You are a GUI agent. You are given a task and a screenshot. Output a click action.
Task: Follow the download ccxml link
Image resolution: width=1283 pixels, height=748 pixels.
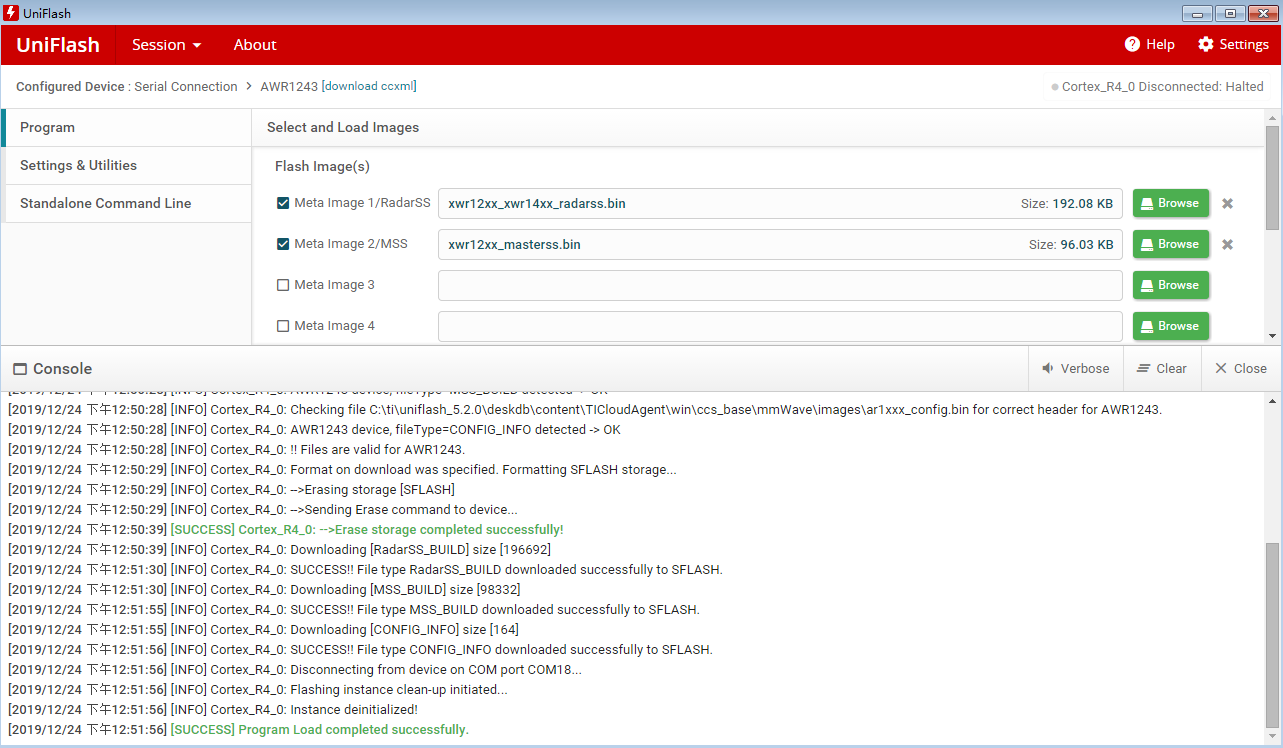(x=369, y=86)
